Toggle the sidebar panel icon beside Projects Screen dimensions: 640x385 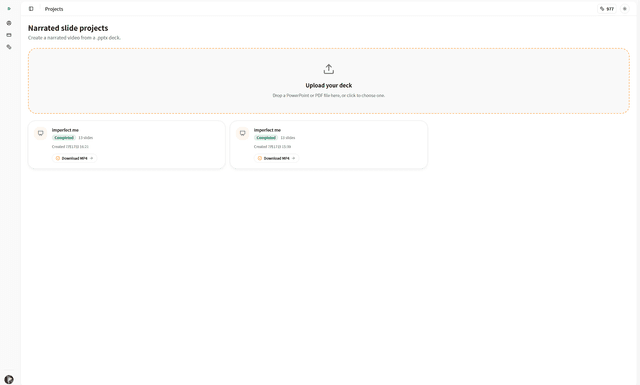point(31,9)
